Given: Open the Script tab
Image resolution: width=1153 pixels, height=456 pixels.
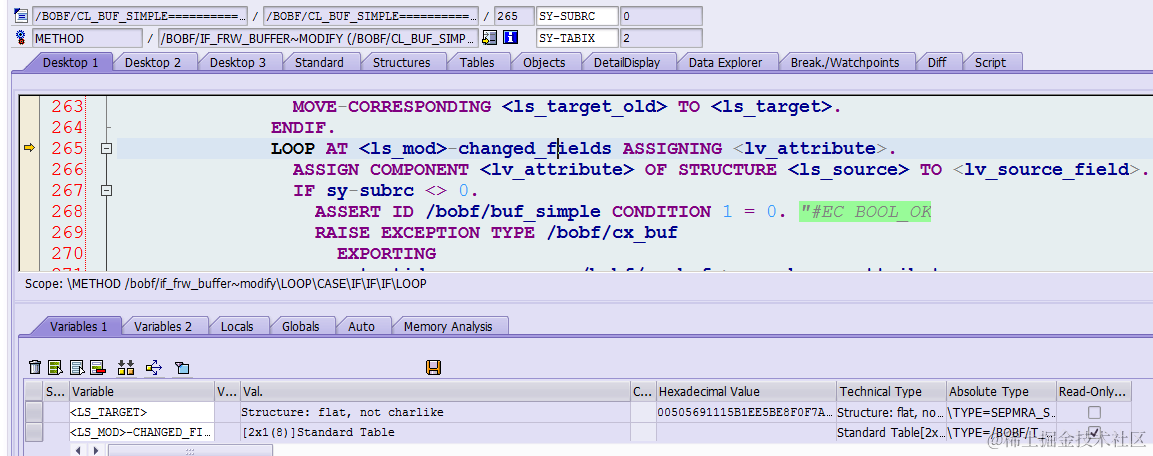Looking at the screenshot, I should click(x=990, y=63).
